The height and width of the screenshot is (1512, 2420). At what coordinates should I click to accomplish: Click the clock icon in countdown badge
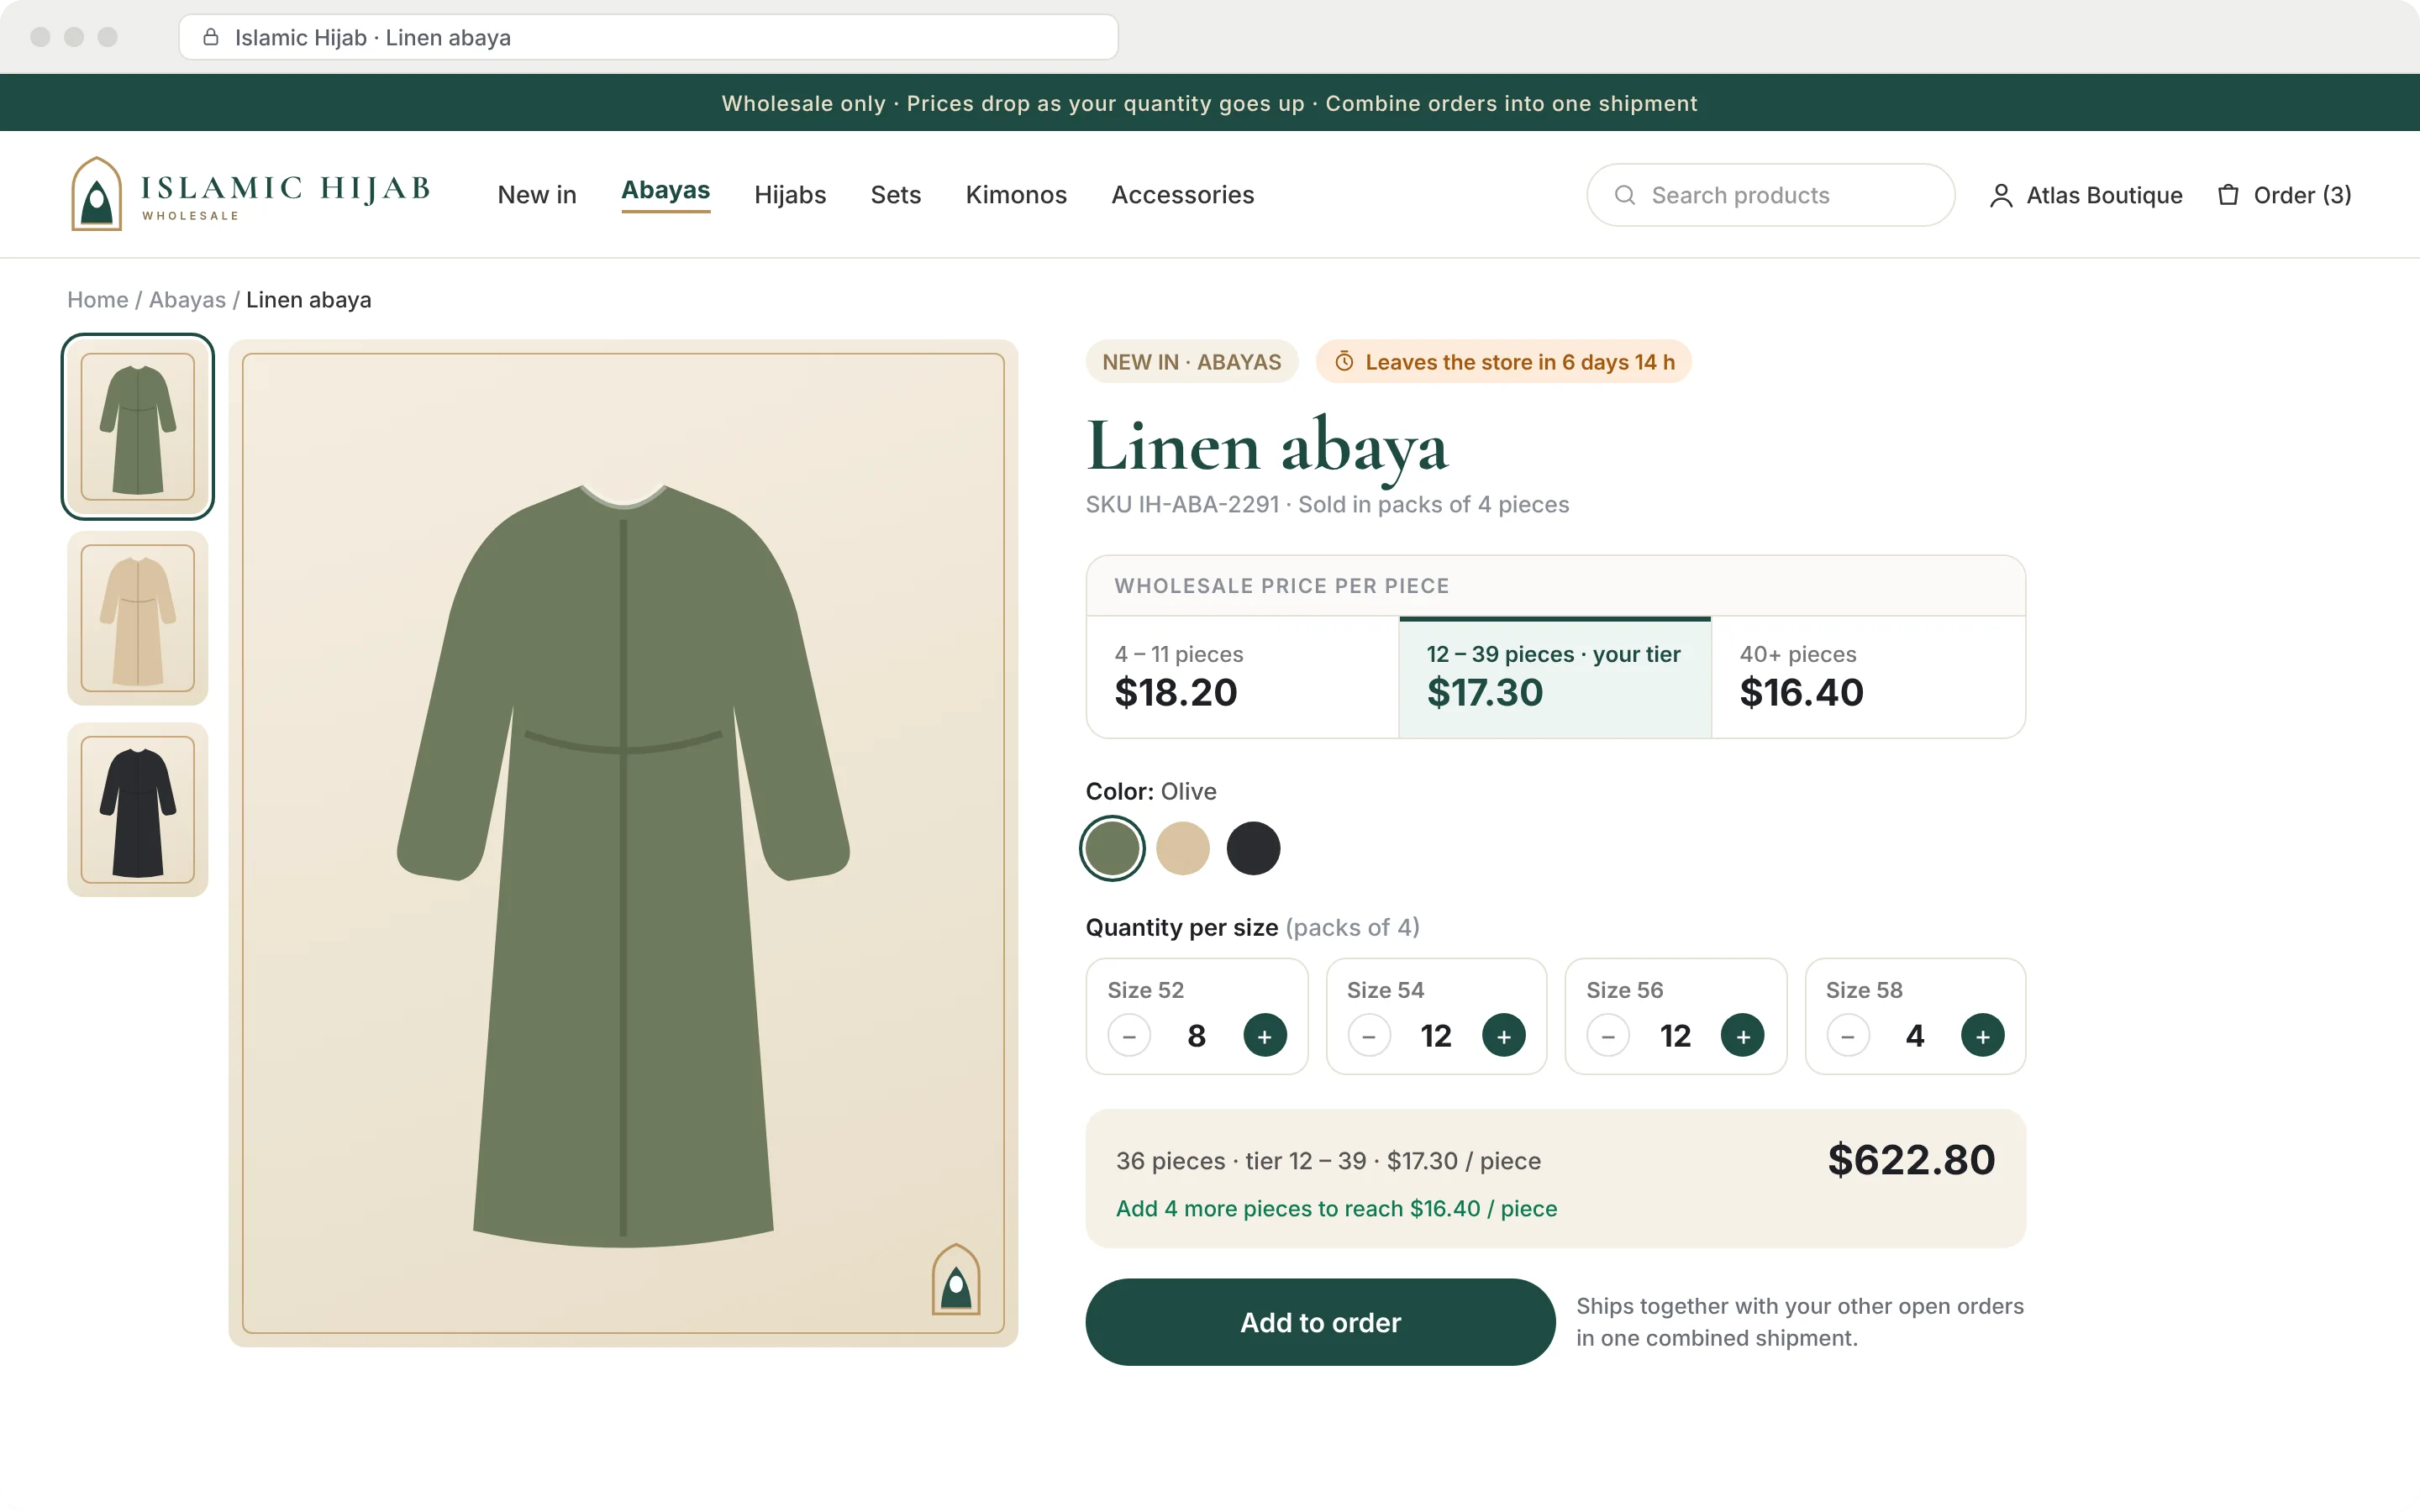tap(1344, 362)
